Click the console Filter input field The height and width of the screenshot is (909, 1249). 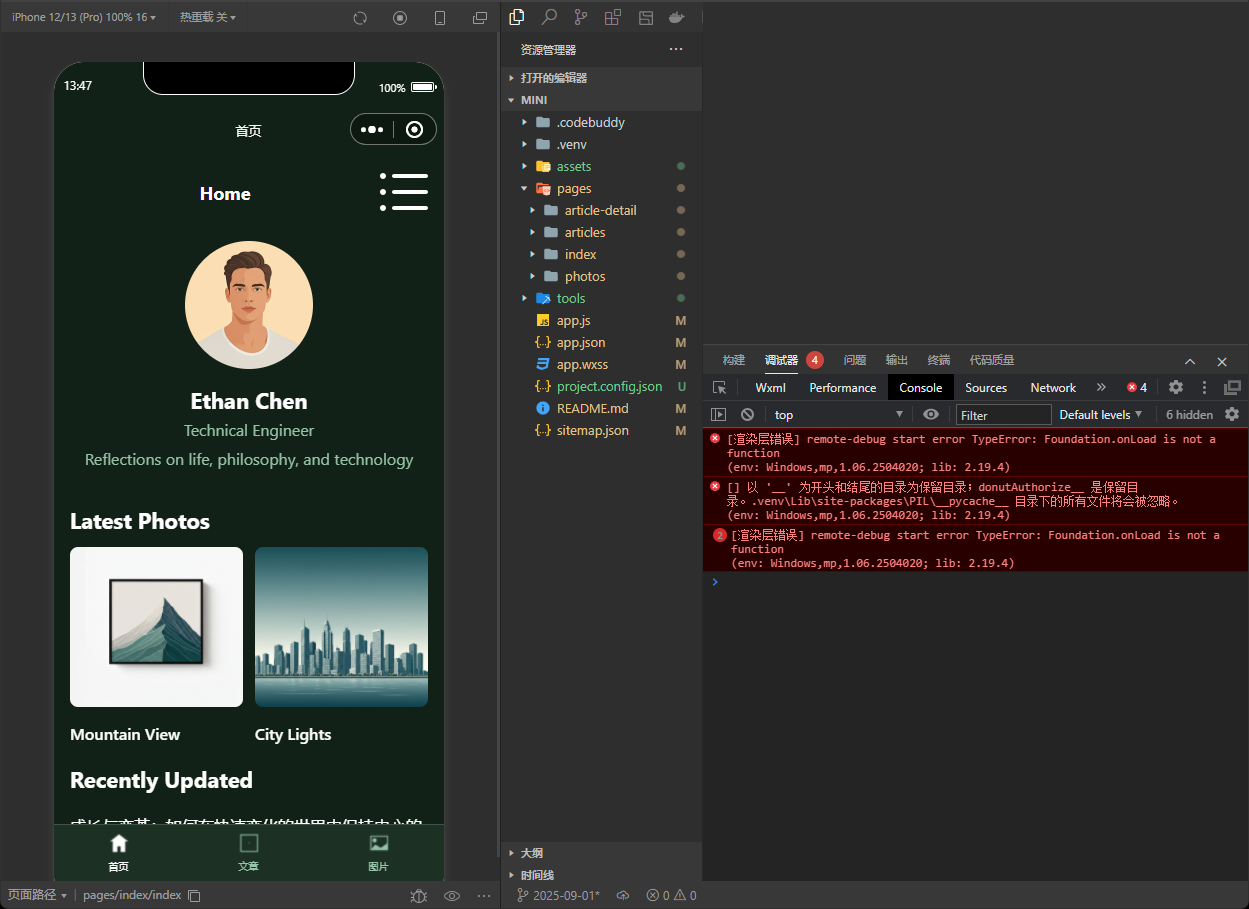tap(1003, 415)
